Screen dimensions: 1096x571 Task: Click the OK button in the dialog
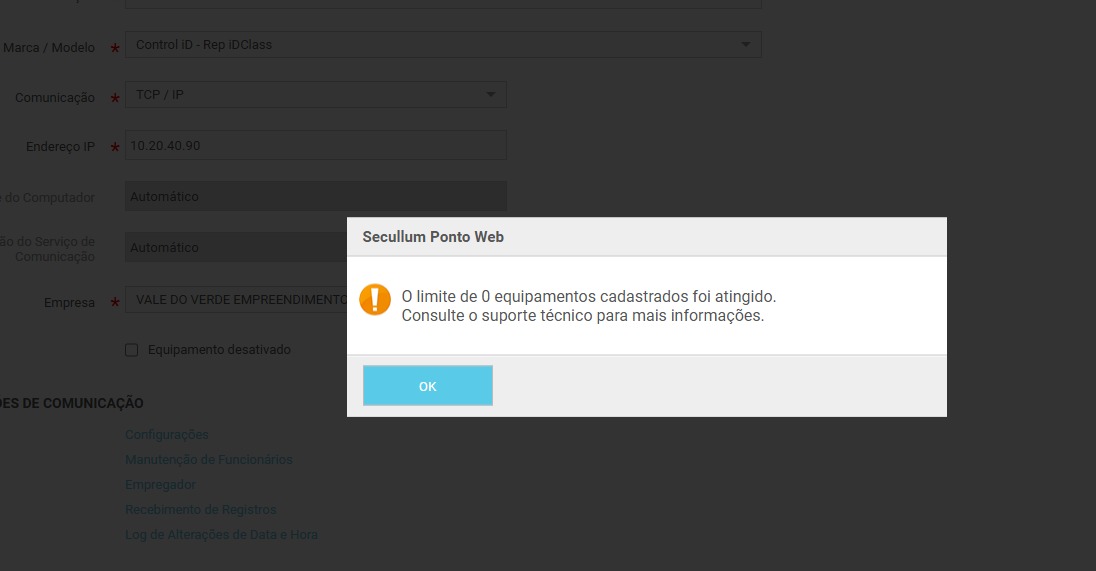coord(427,386)
